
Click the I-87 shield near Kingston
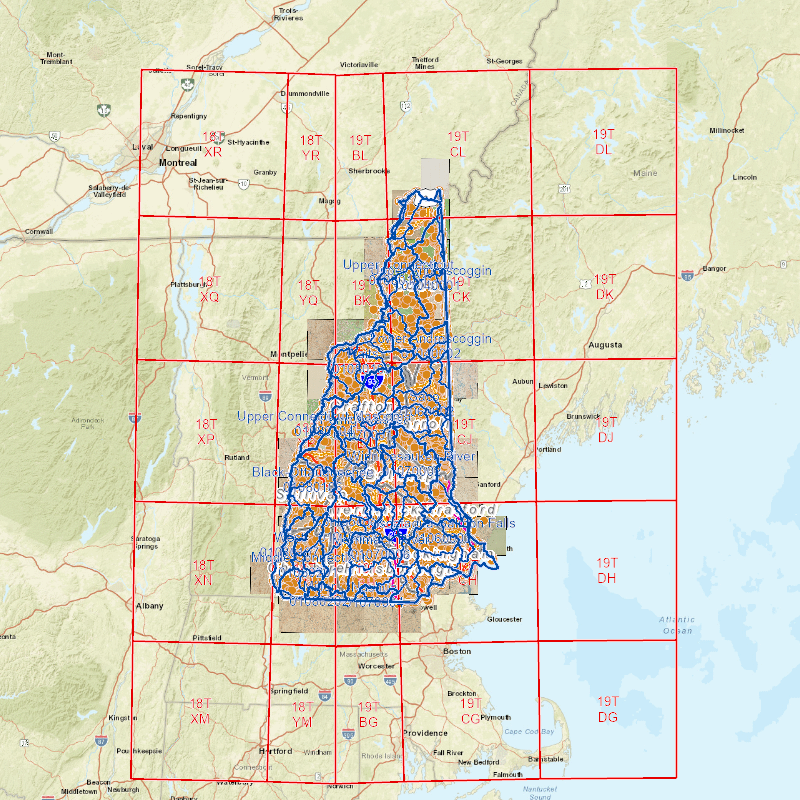pos(101,741)
